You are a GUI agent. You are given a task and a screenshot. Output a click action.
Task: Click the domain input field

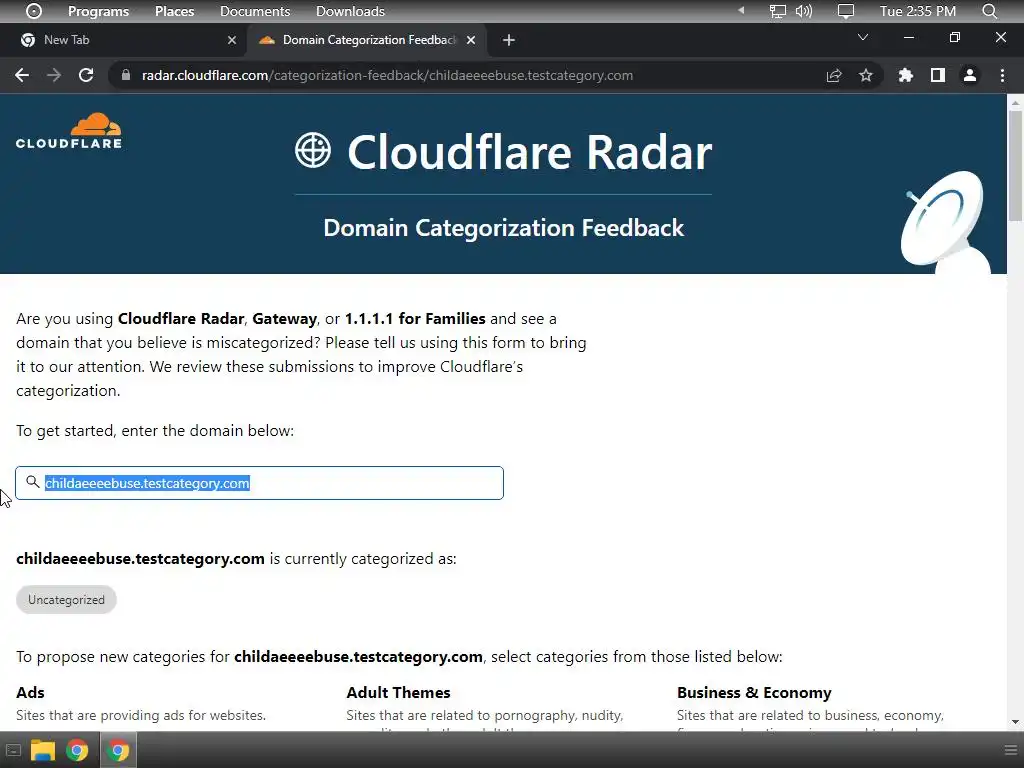coord(259,483)
